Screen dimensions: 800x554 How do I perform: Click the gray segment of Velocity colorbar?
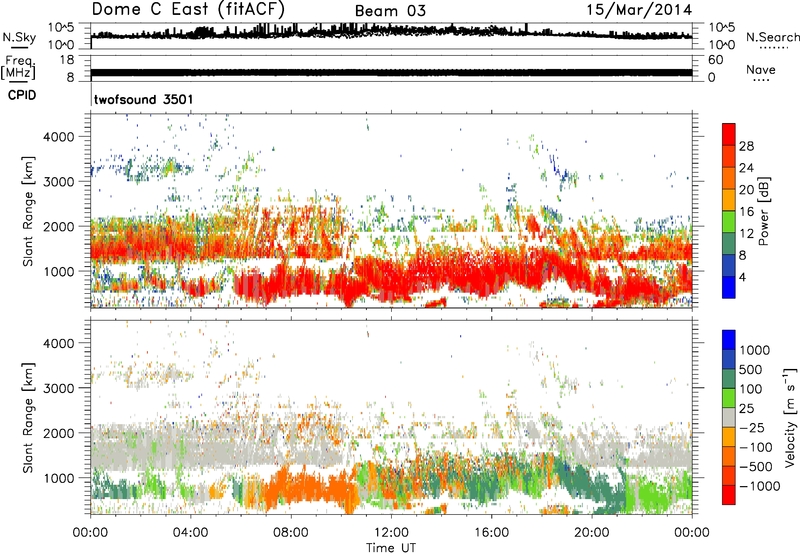(x=729, y=417)
